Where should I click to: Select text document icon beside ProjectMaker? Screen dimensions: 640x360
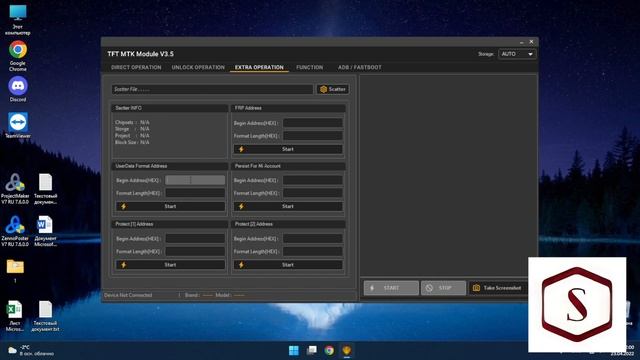click(45, 189)
